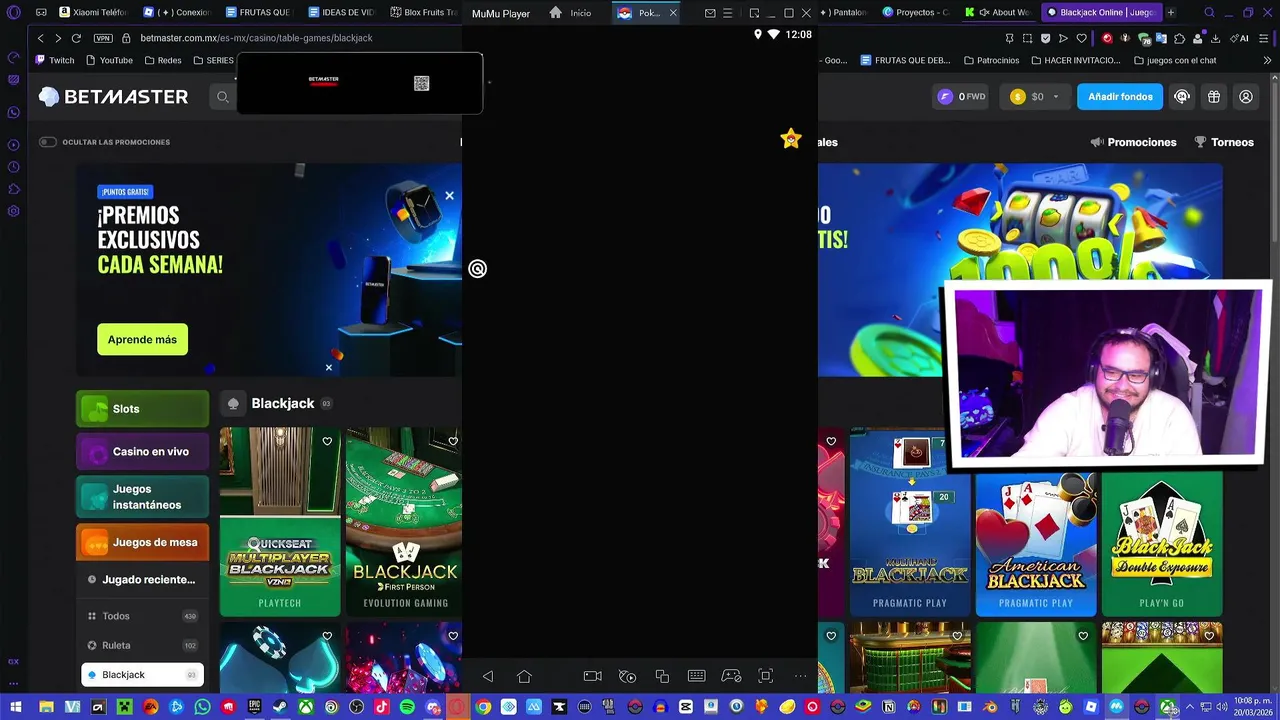Go back in the browser
Screen dimensions: 1280x720
[x=41, y=38]
